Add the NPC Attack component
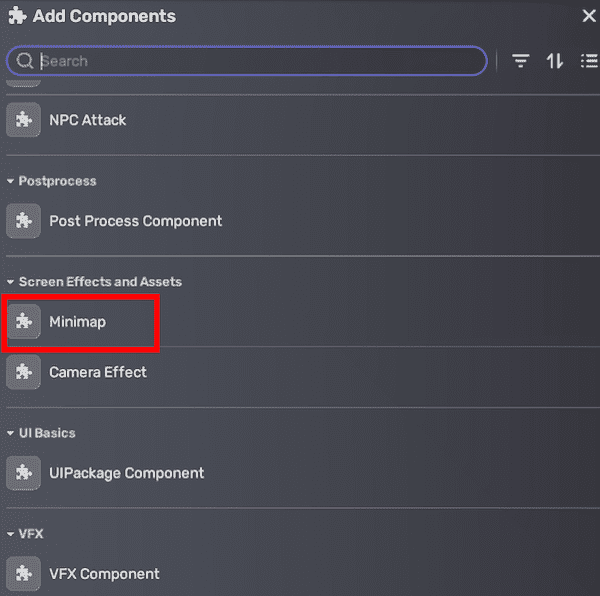600x596 pixels. [88, 120]
